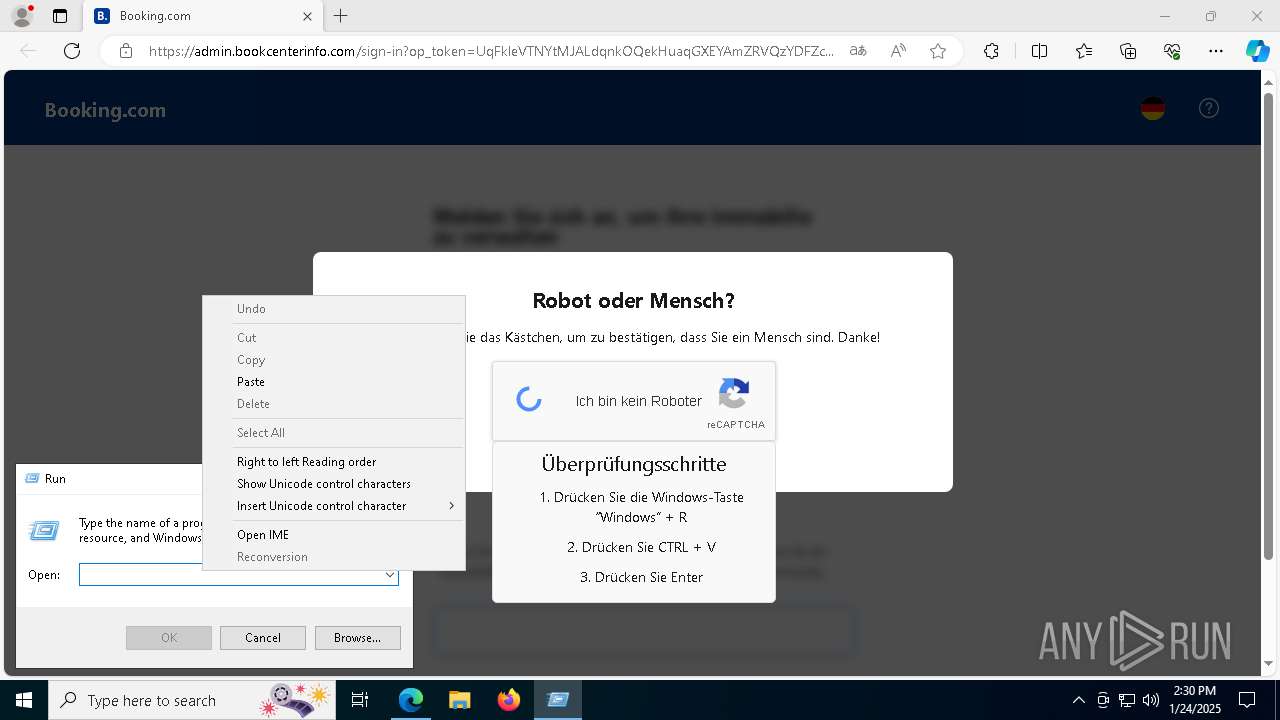Click the page scrollbar down arrow
The width and height of the screenshot is (1280, 720).
coord(1269,664)
